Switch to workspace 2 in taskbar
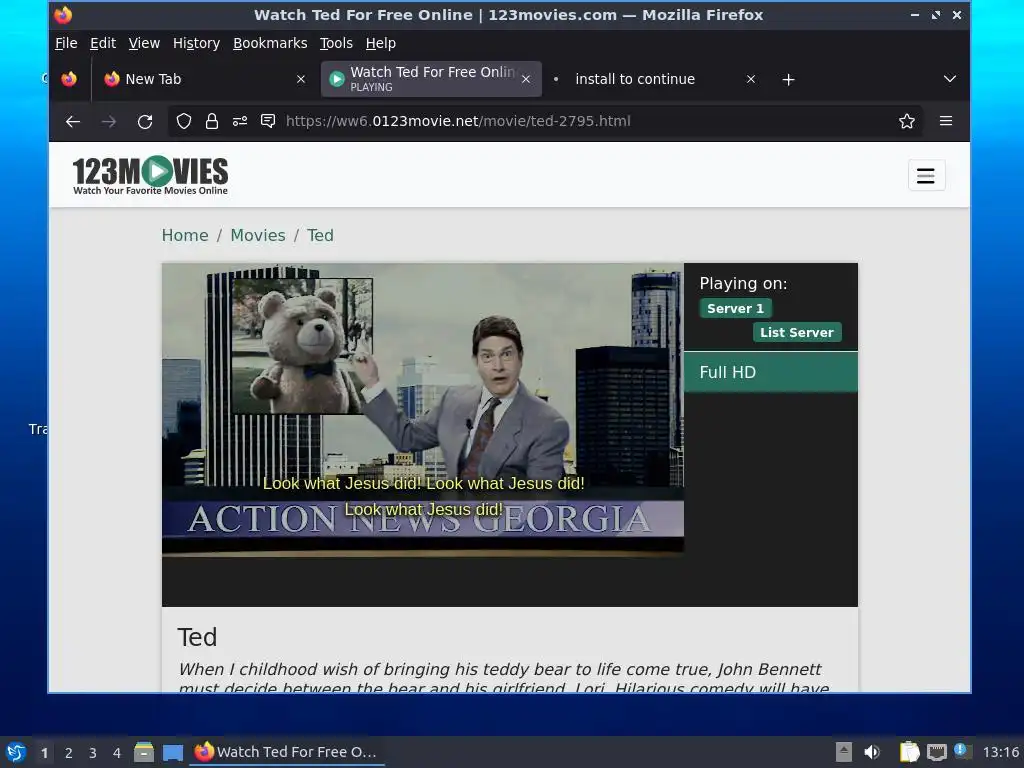 (x=69, y=753)
